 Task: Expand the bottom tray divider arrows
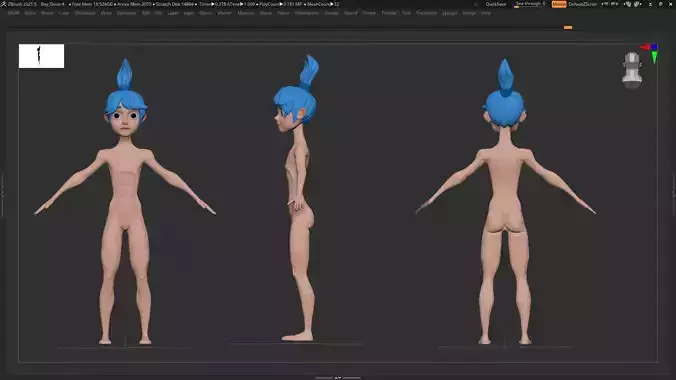(338, 378)
